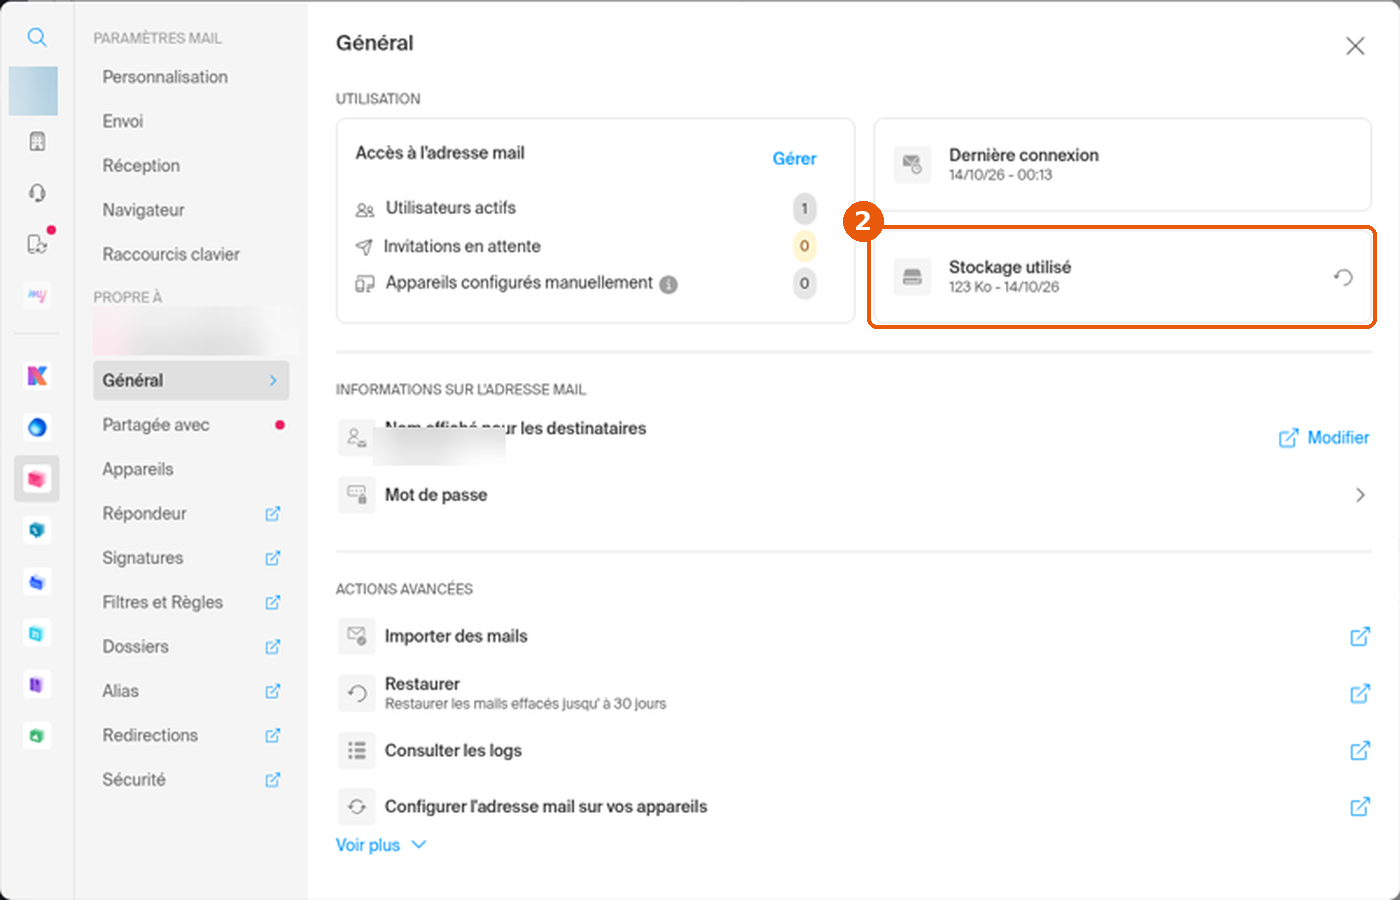Open Personnalisation settings
The width and height of the screenshot is (1400, 900).
(165, 77)
